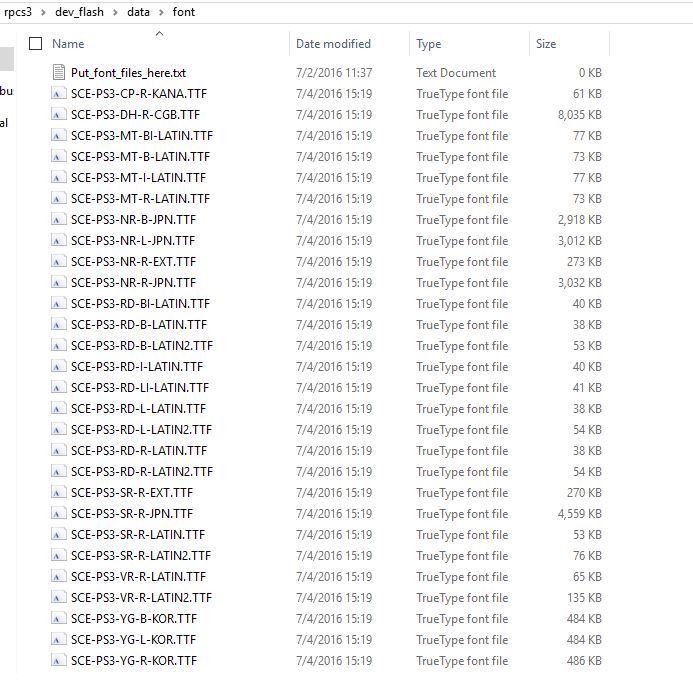Click the 61 KB size value

tap(587, 94)
